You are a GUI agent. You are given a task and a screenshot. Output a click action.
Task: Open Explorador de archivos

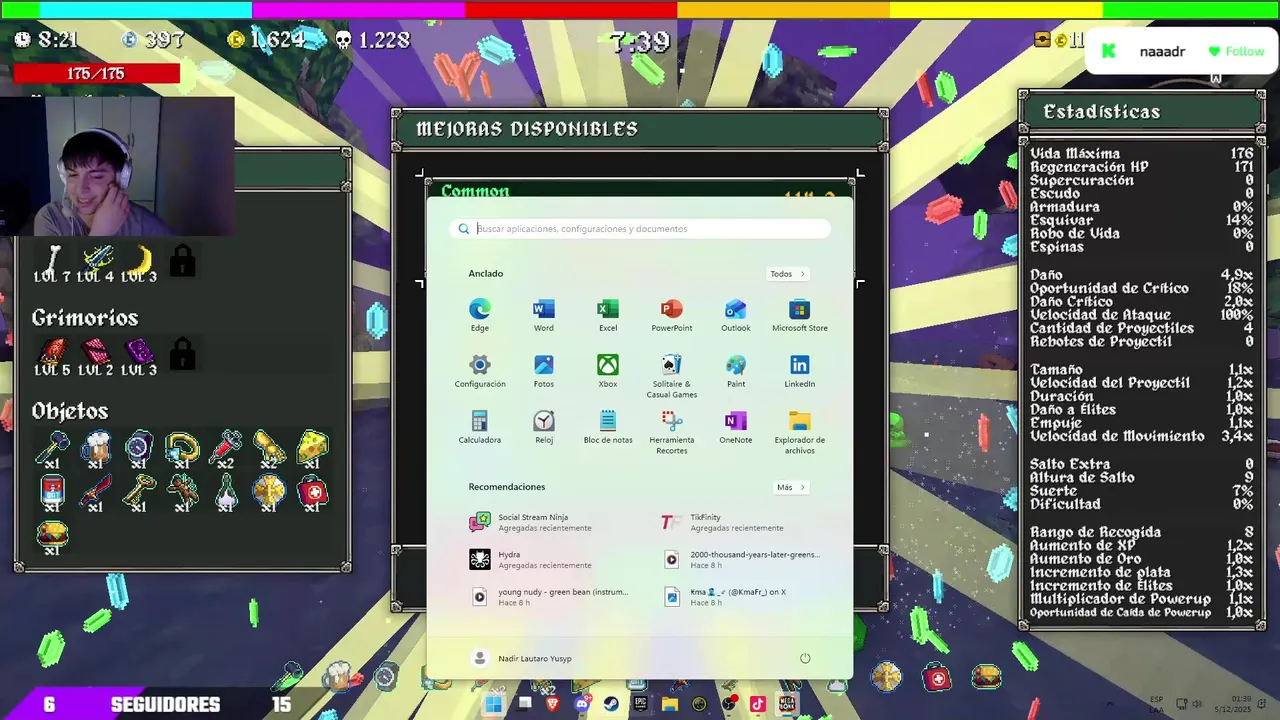pos(799,432)
